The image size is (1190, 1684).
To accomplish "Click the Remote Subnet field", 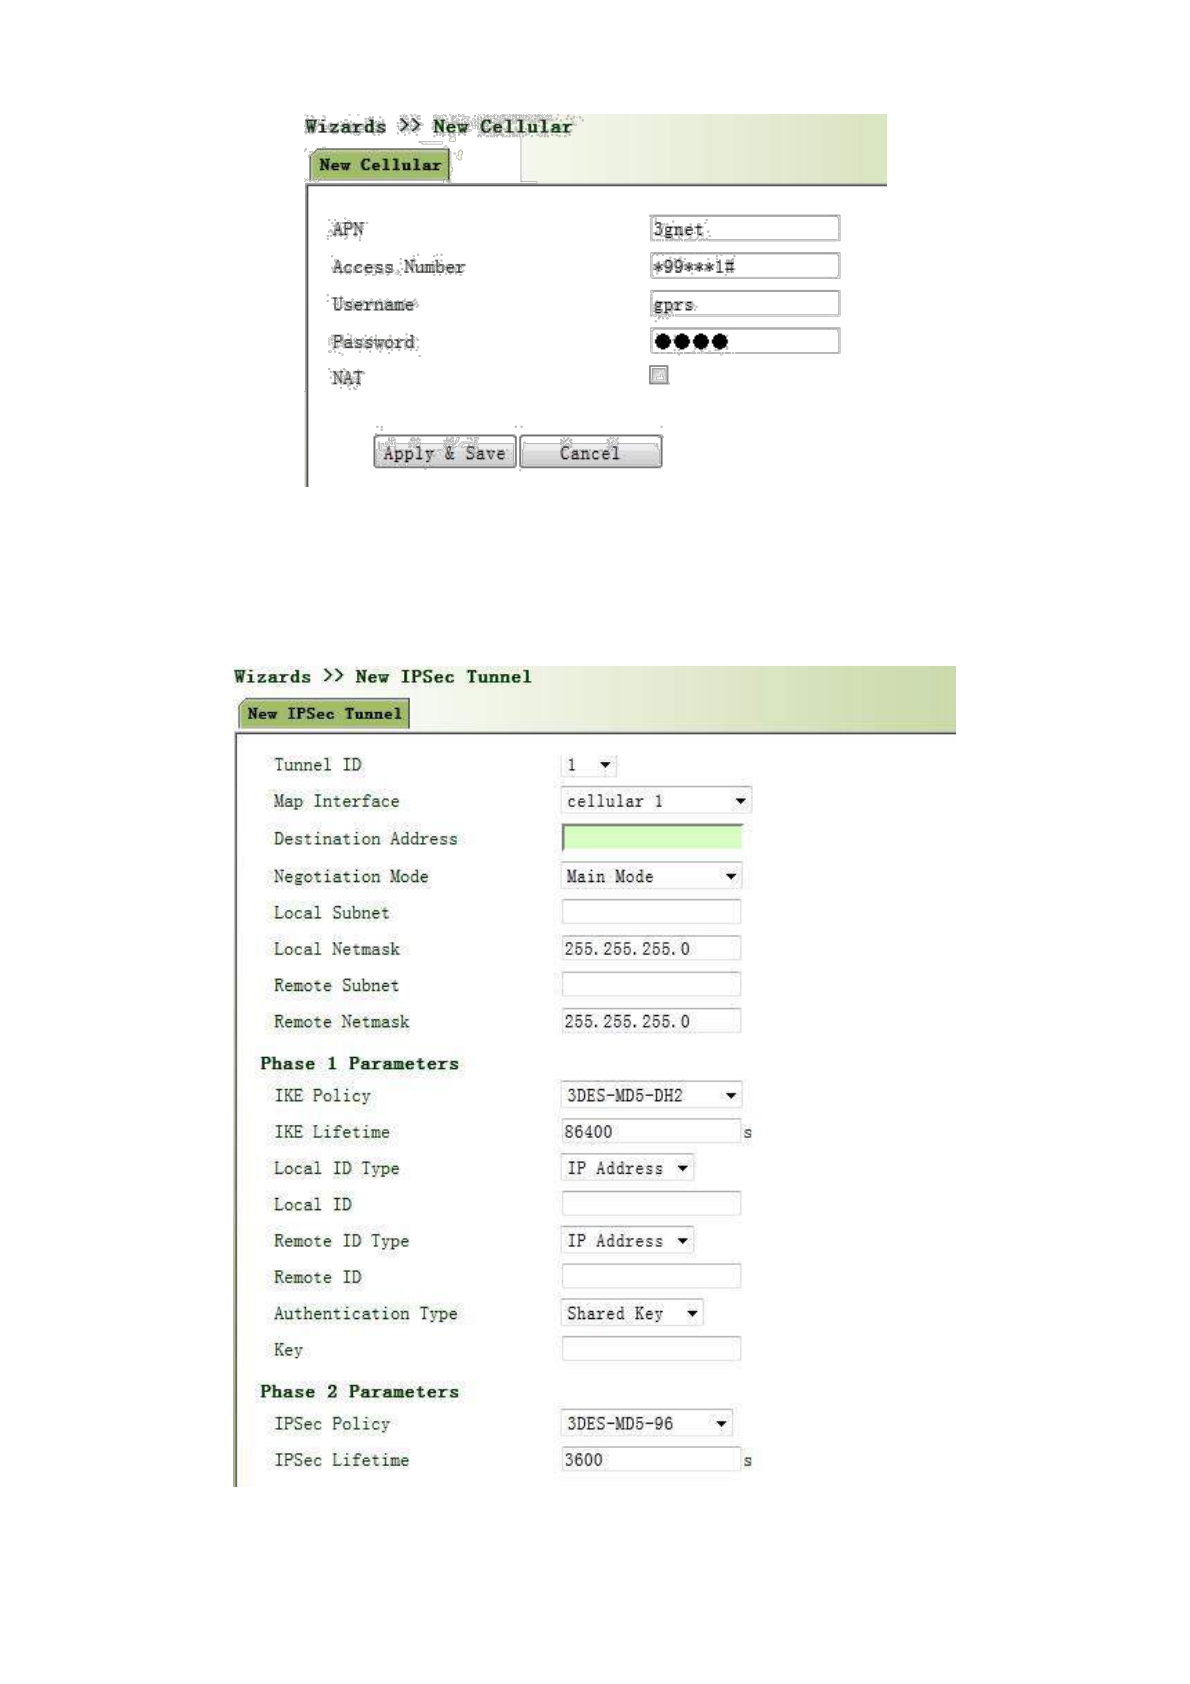I will [651, 985].
